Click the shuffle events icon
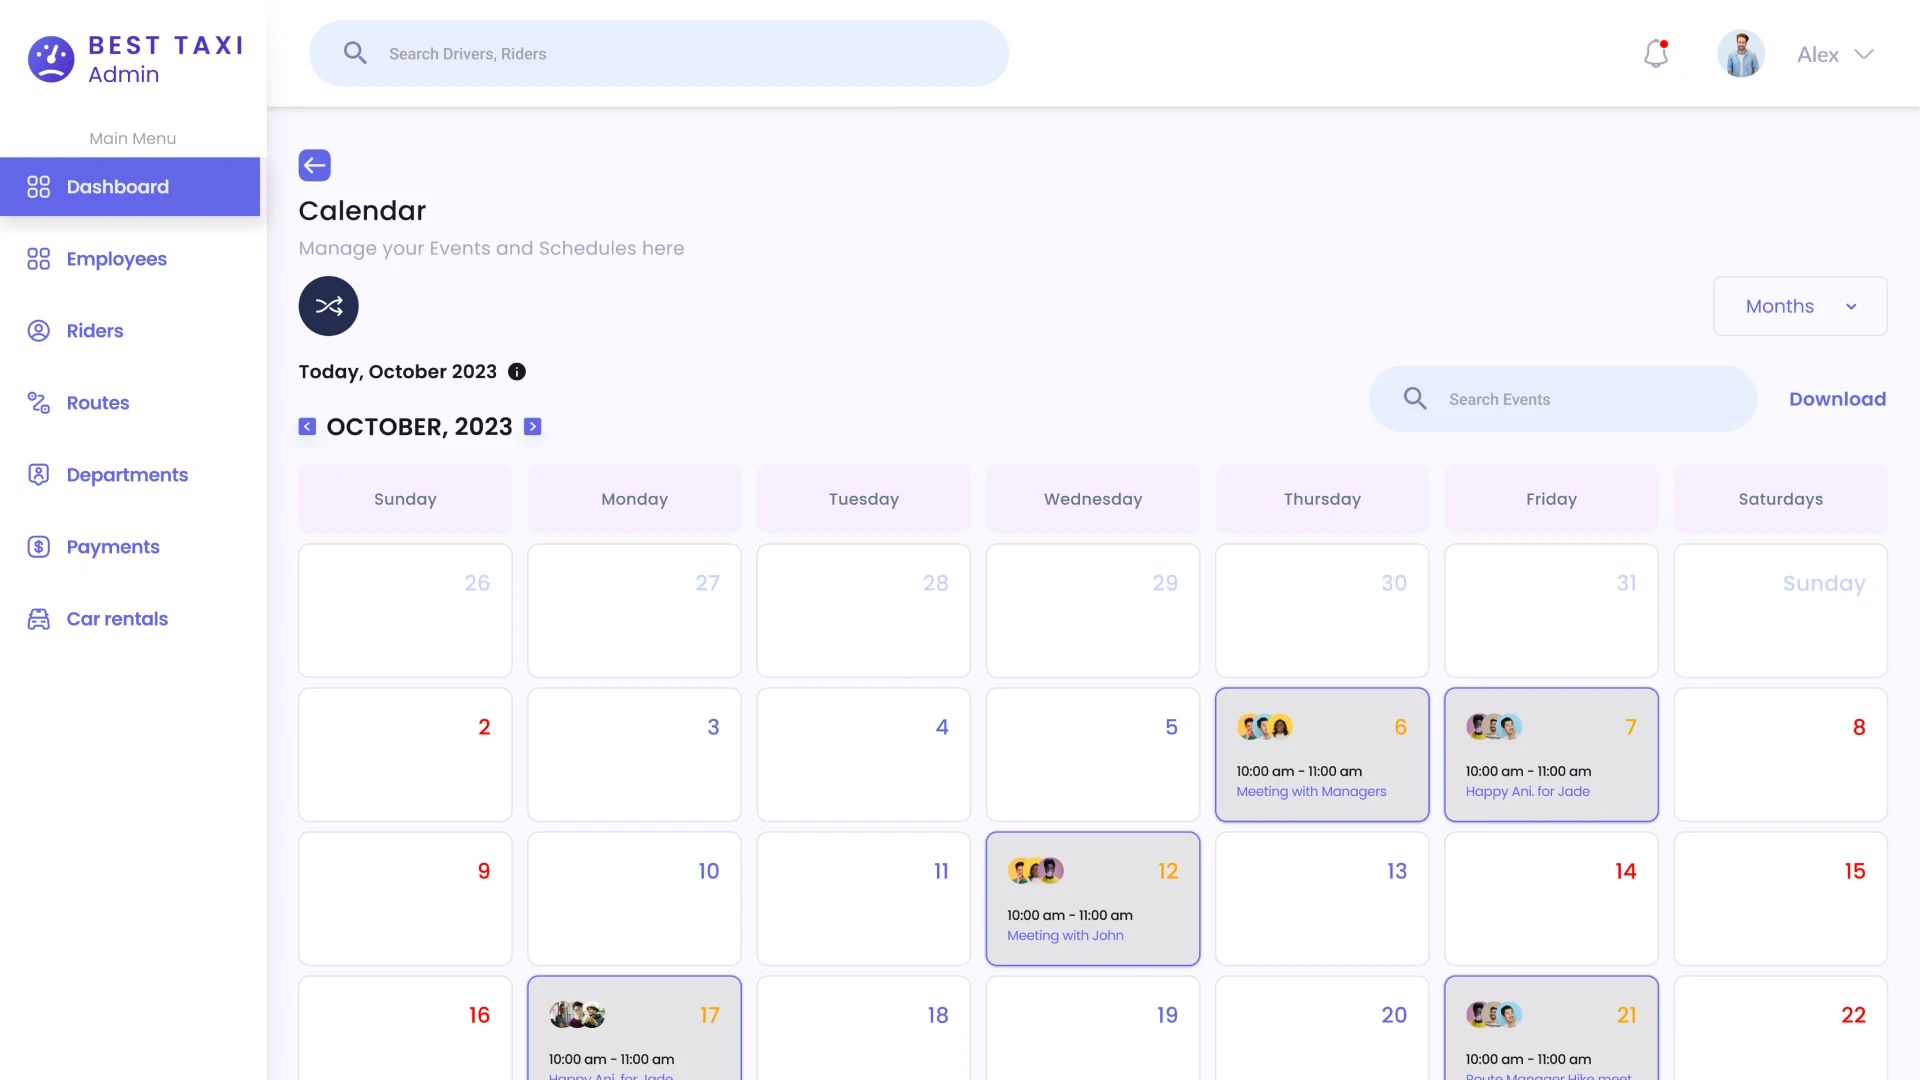 [x=328, y=306]
